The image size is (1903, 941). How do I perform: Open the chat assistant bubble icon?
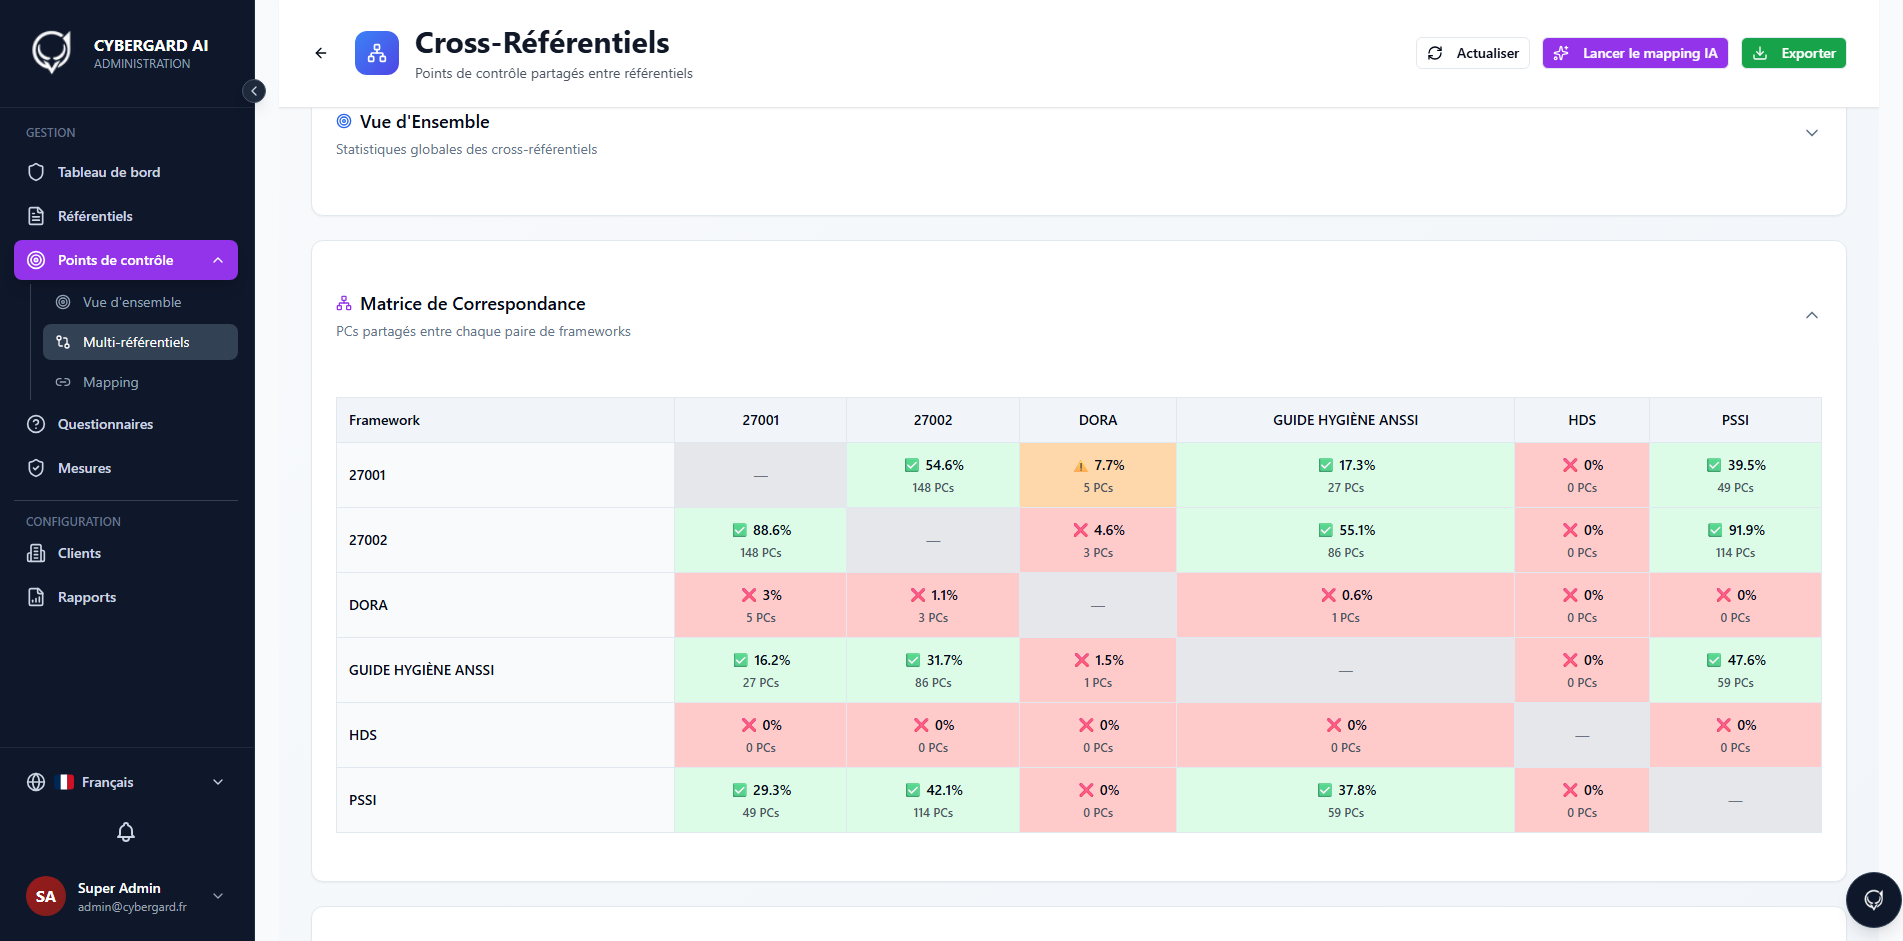point(1873,900)
